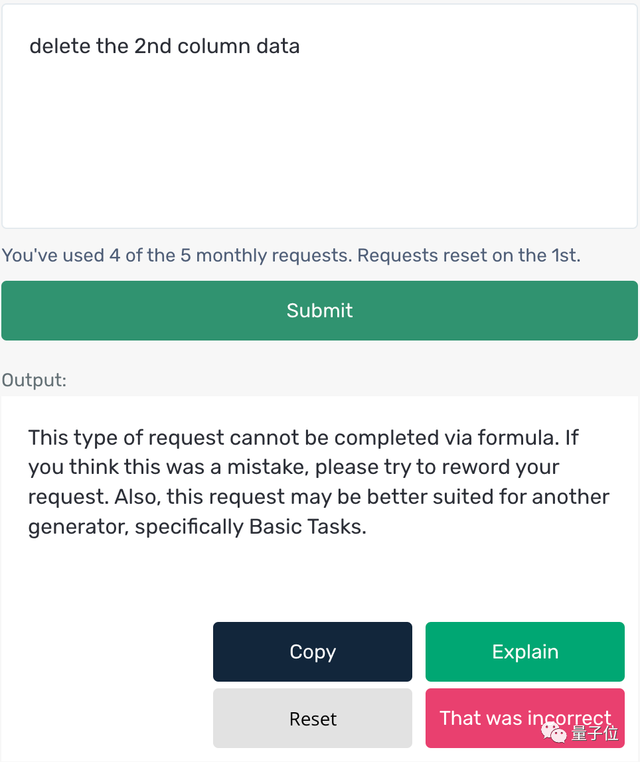Click the monthly requests usage notice
The height and width of the screenshot is (762, 640).
(x=291, y=256)
